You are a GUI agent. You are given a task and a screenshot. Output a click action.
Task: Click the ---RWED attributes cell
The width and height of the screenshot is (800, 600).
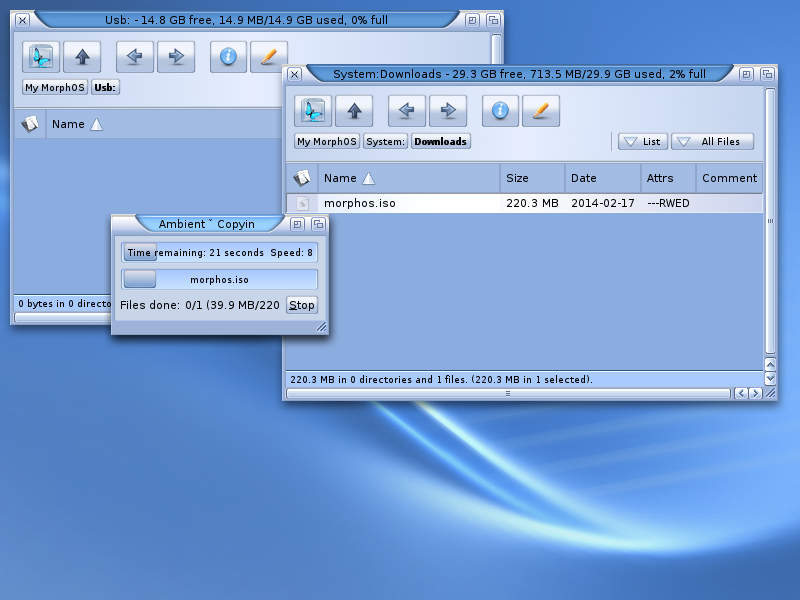(x=668, y=203)
